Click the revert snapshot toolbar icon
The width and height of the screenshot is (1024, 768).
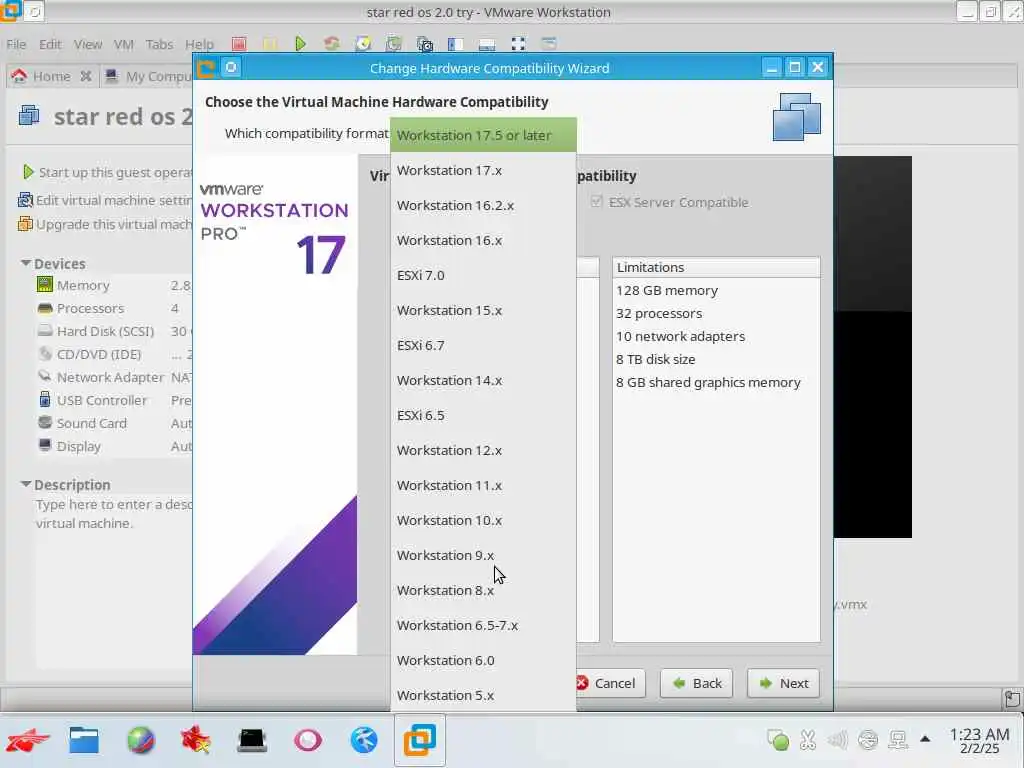point(394,44)
